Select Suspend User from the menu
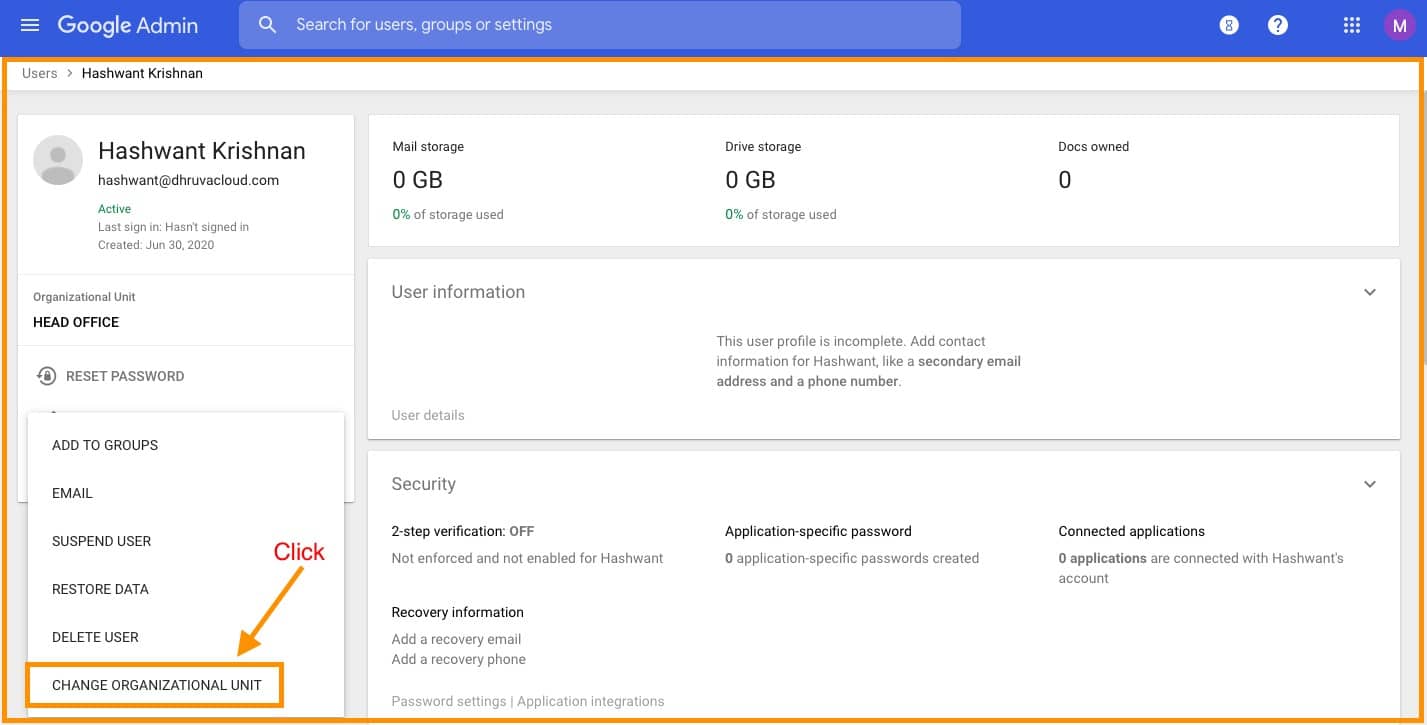The image size is (1427, 725). tap(101, 541)
